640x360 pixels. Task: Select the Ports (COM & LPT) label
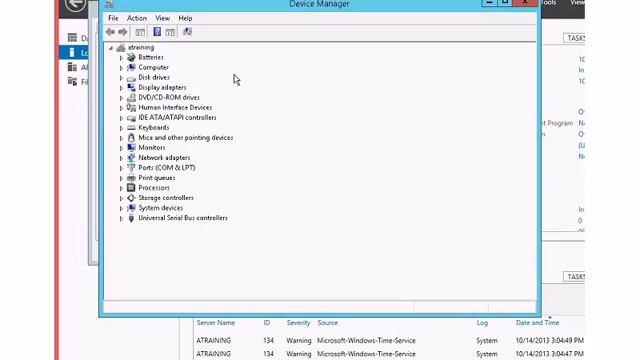coord(167,168)
